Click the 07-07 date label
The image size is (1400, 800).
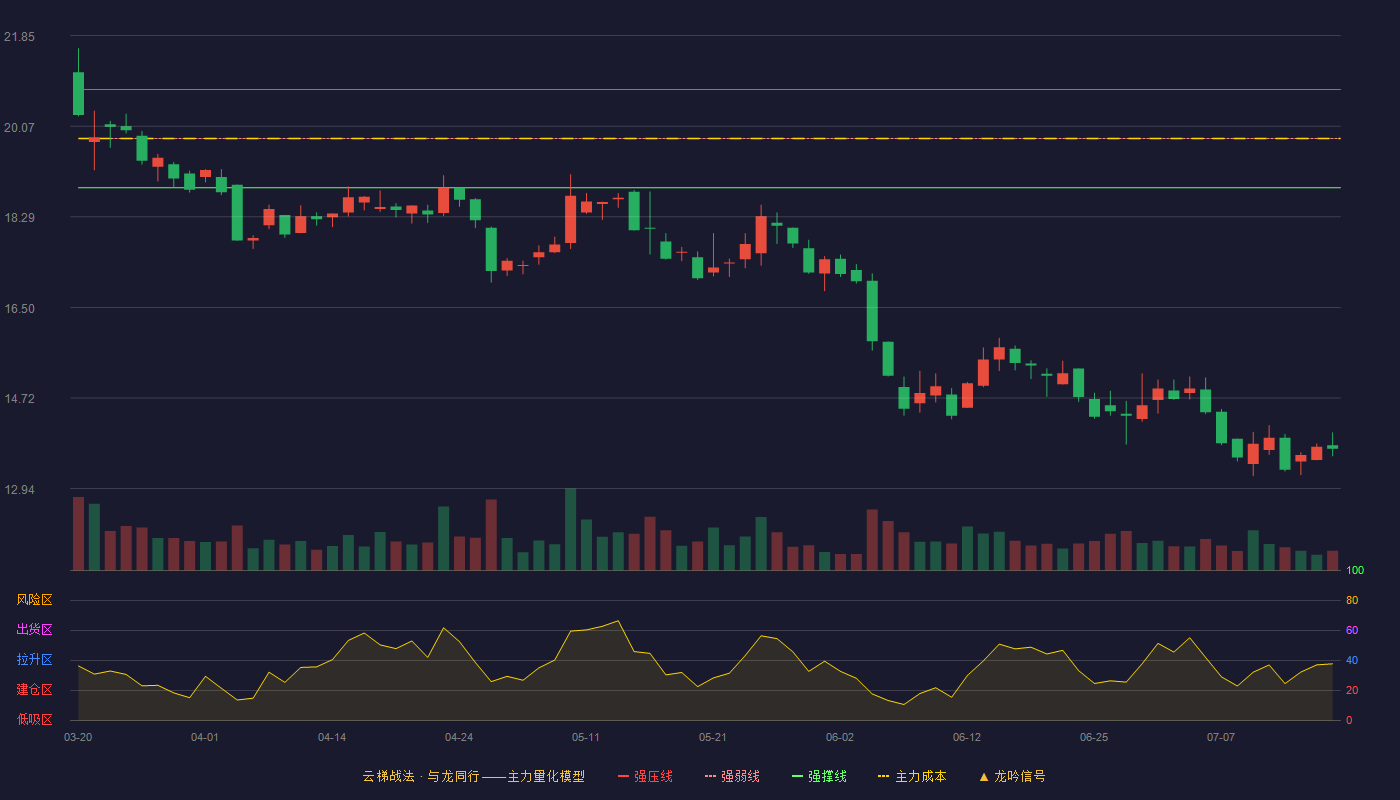coord(1221,737)
